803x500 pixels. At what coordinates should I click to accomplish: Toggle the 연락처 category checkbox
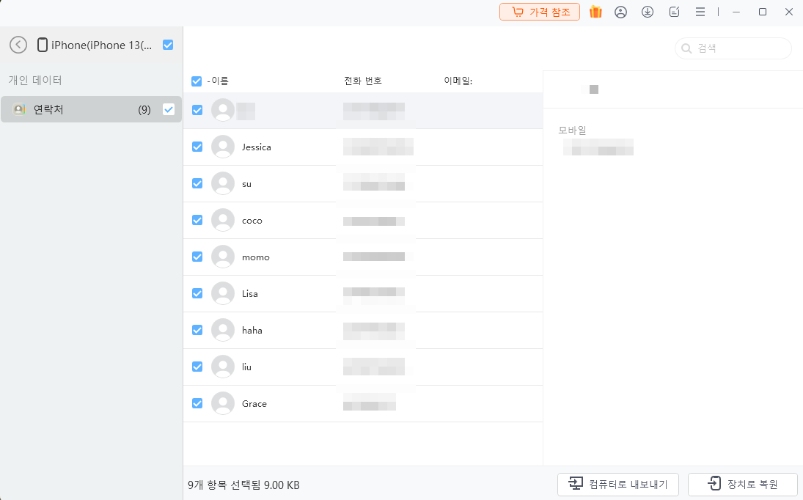click(168, 109)
